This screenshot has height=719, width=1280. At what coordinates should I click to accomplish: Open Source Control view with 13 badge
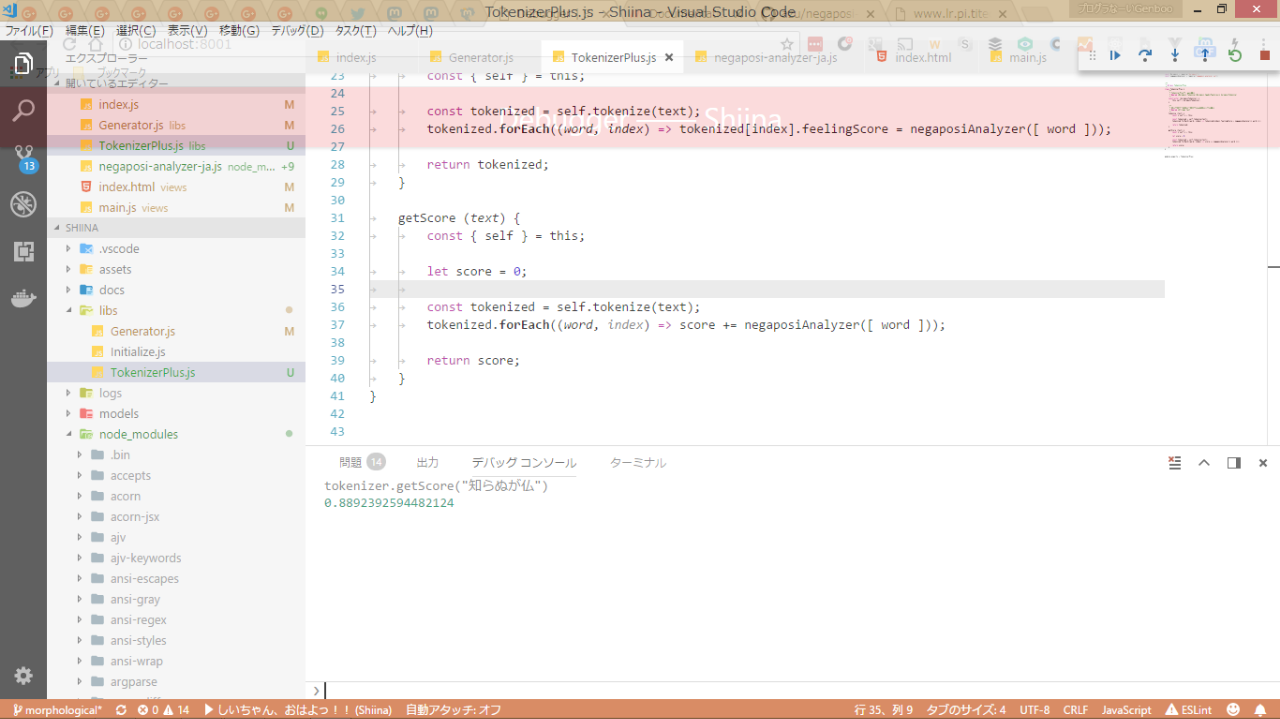(x=23, y=158)
